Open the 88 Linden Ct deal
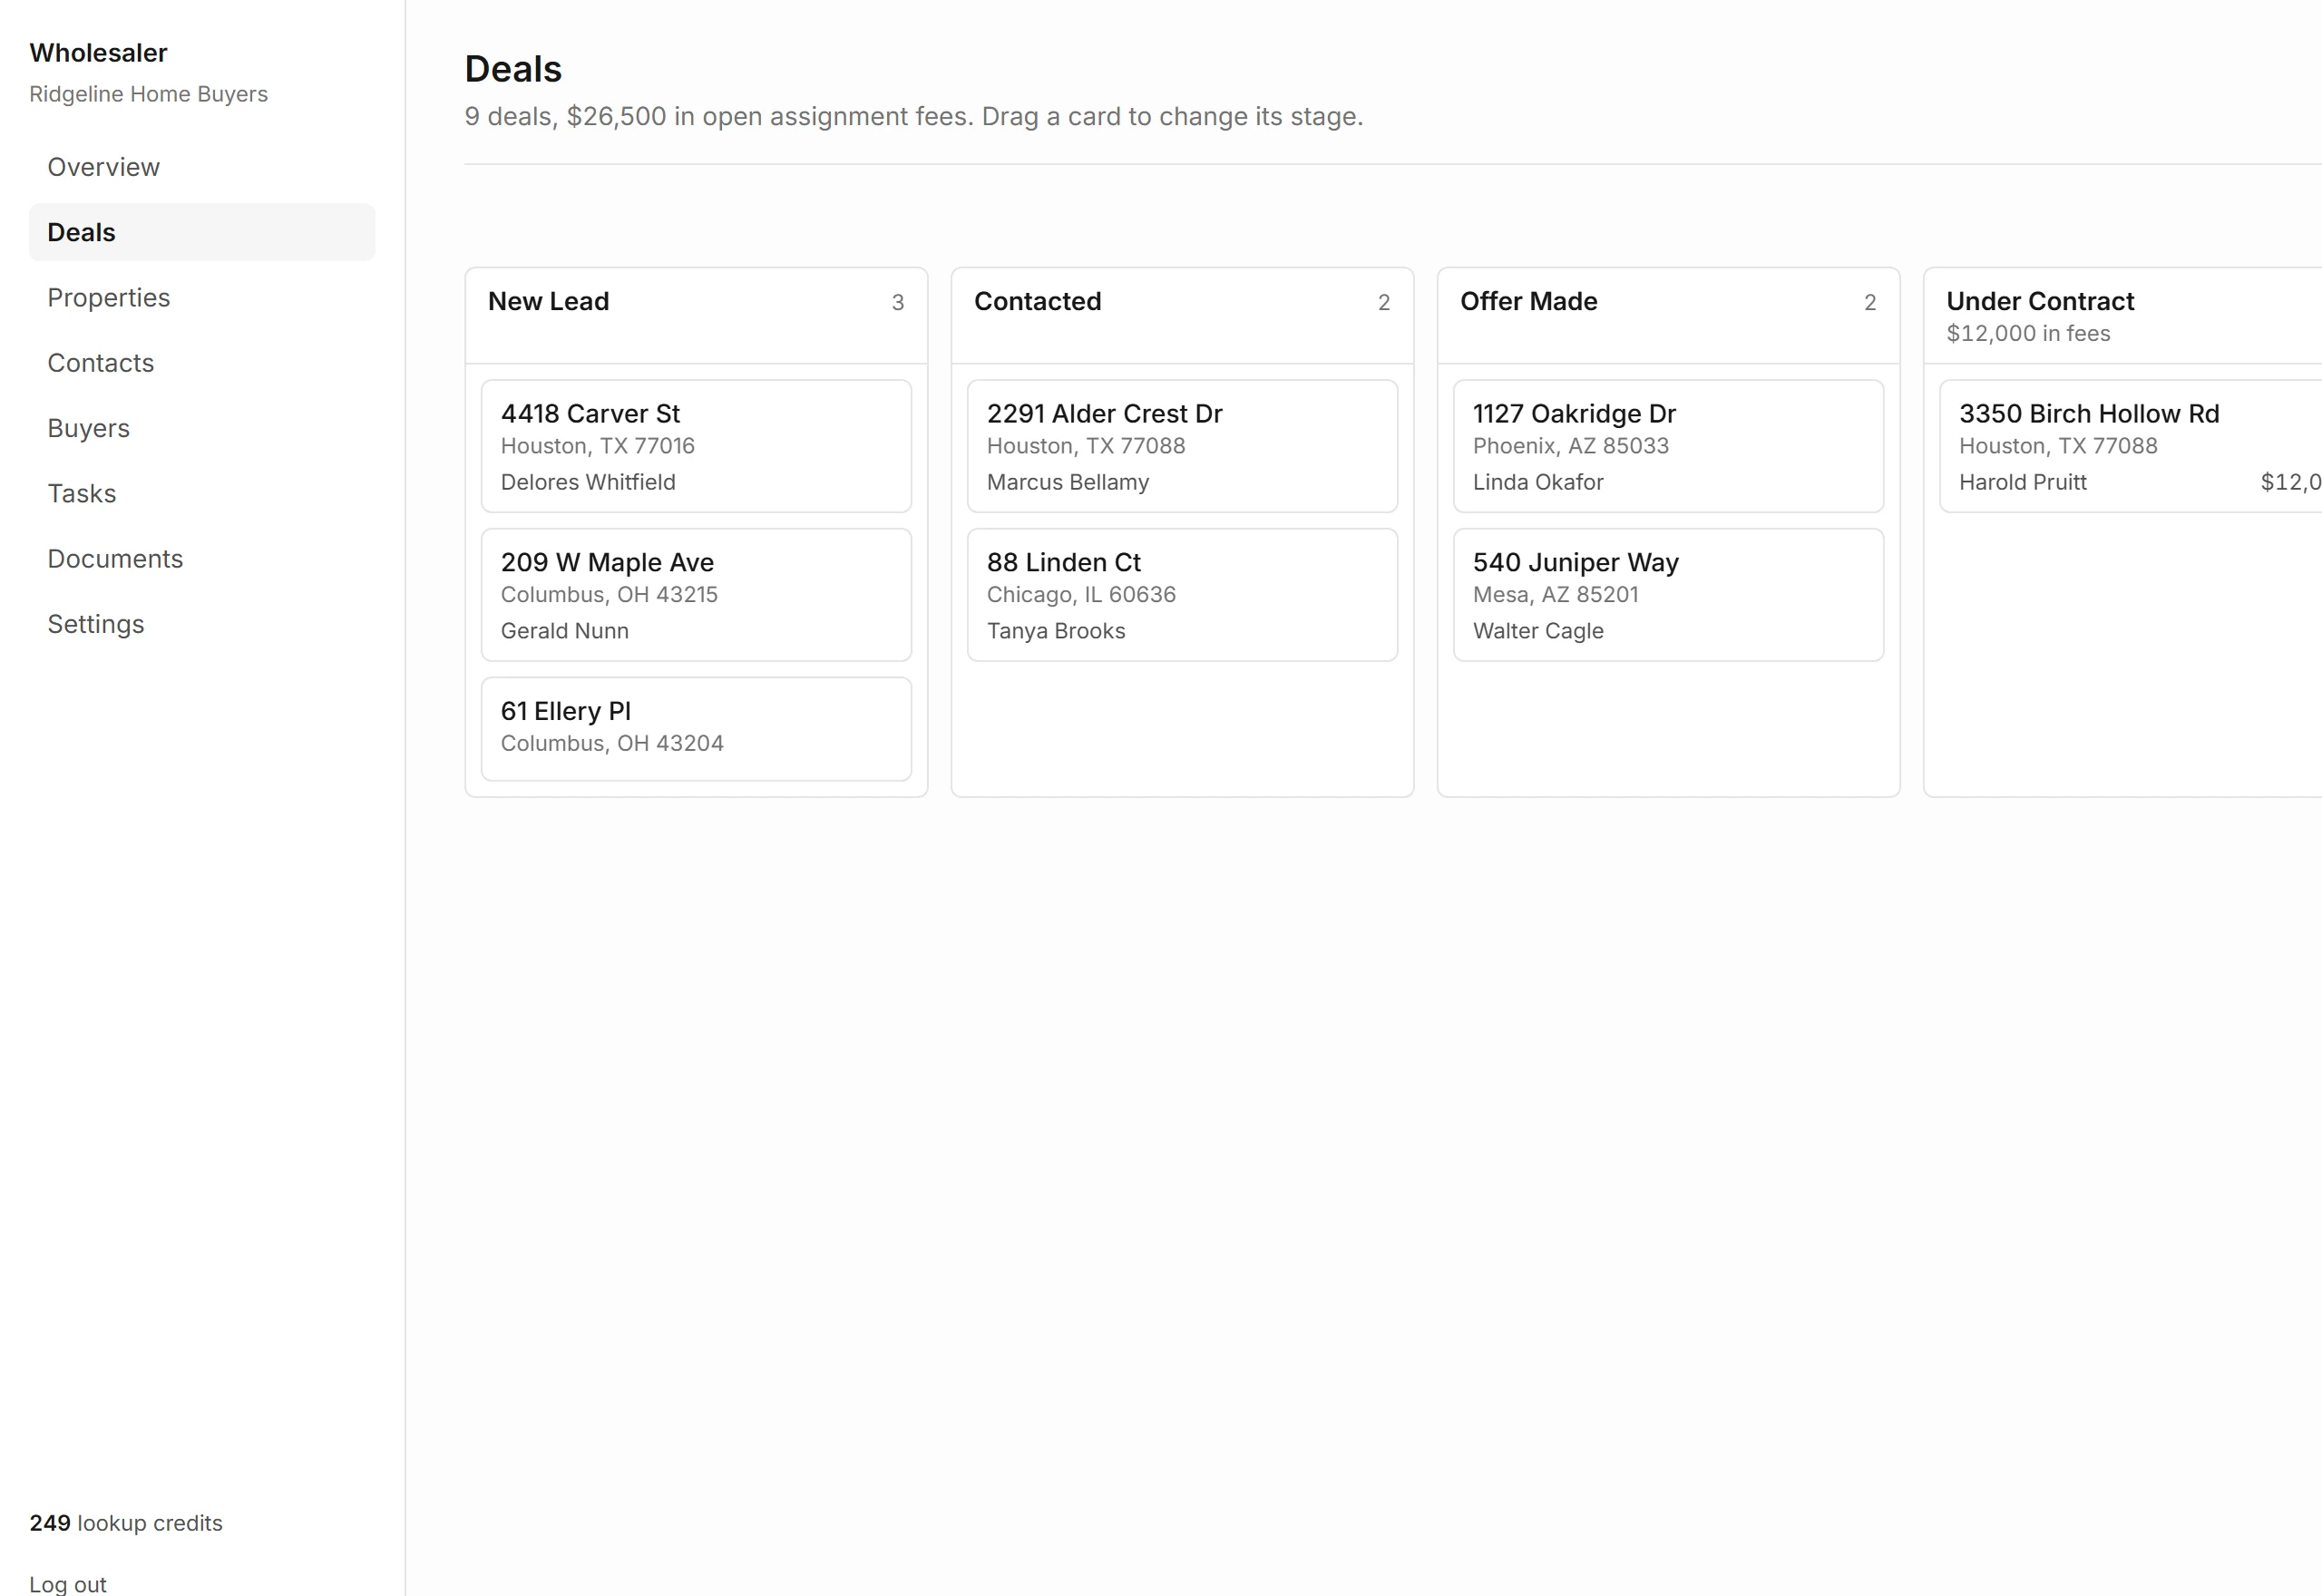Screen dimensions: 2322x1596 point(1182,595)
